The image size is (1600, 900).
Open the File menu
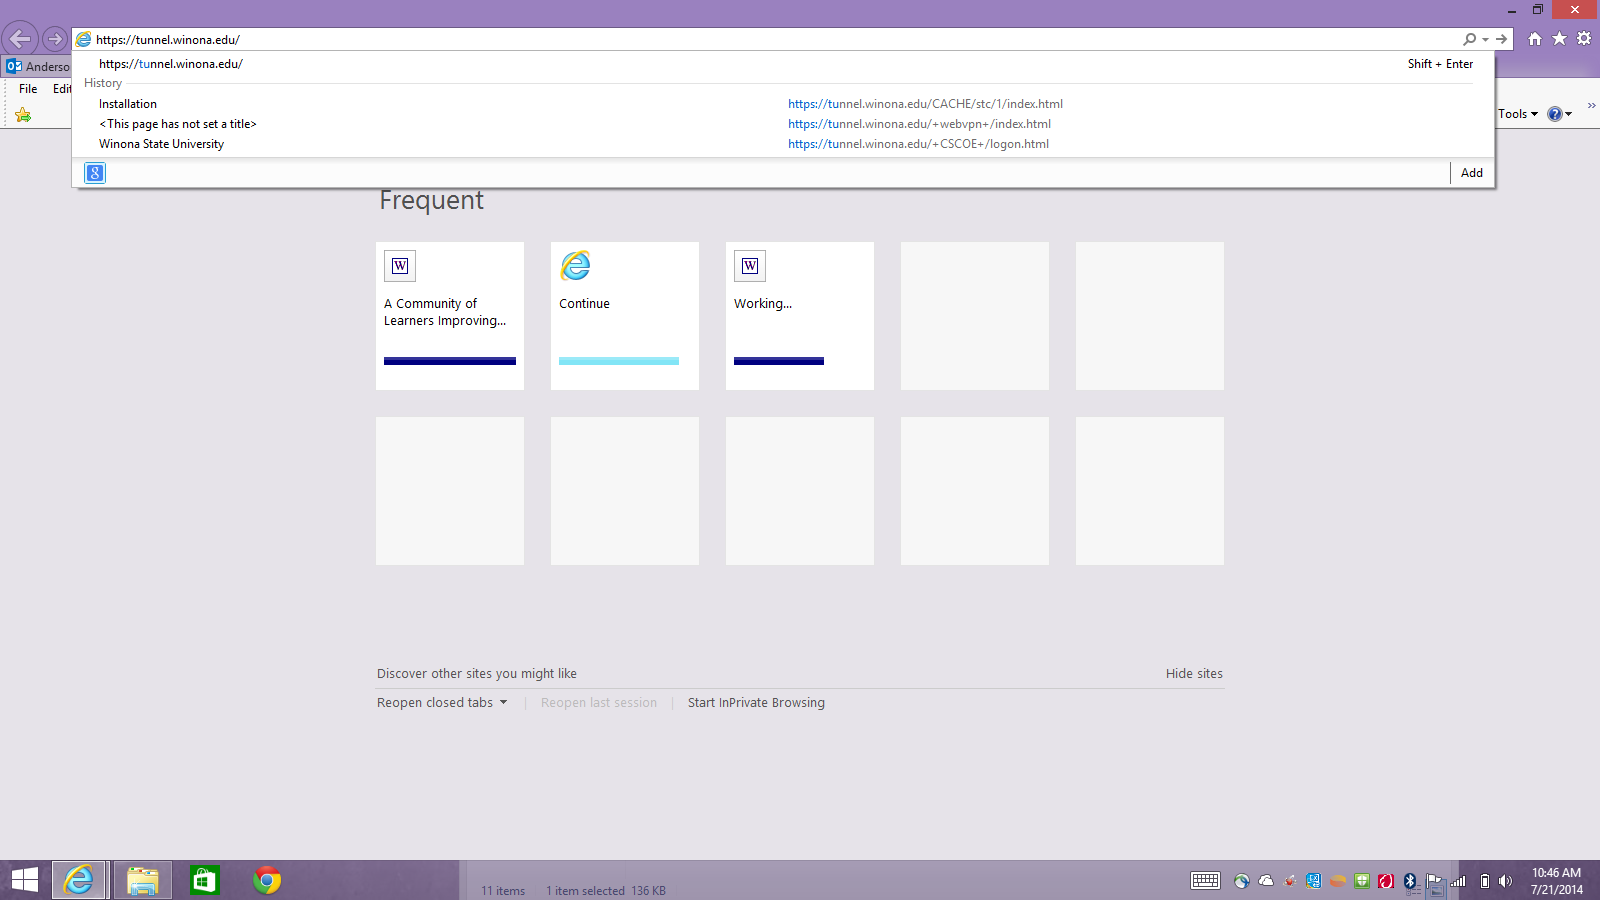coord(28,89)
